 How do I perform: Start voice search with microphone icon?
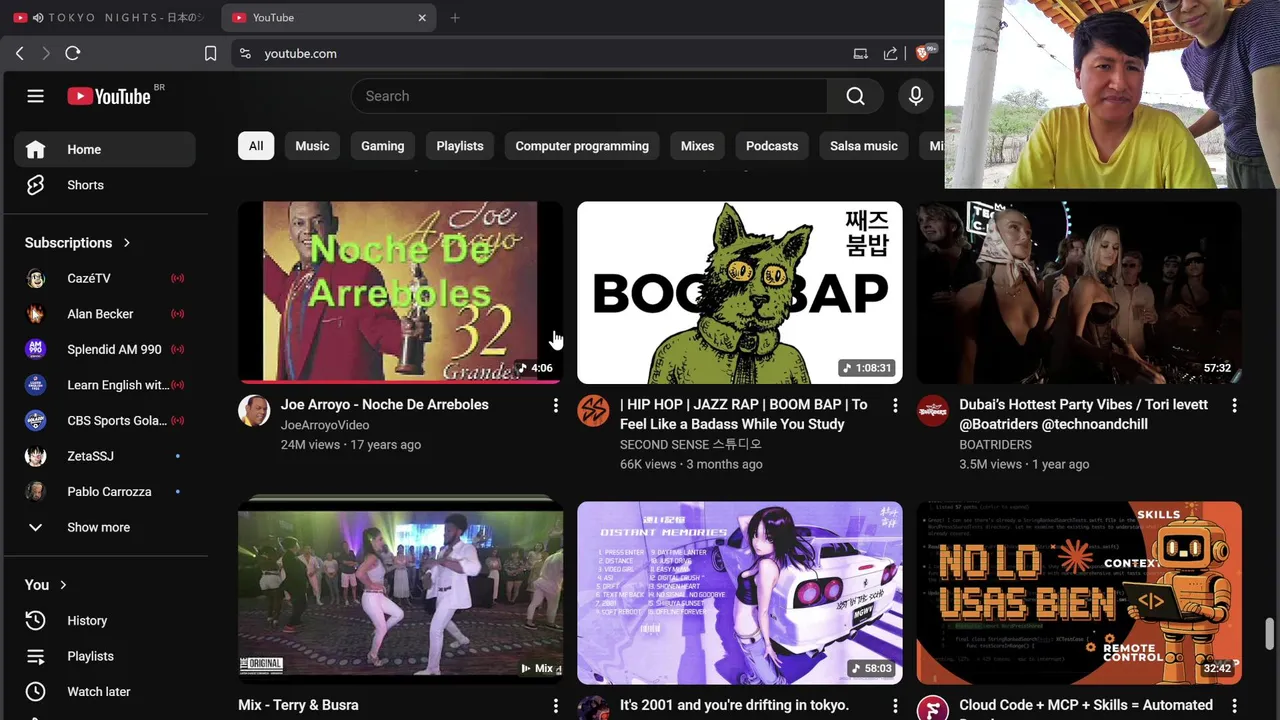(x=915, y=96)
